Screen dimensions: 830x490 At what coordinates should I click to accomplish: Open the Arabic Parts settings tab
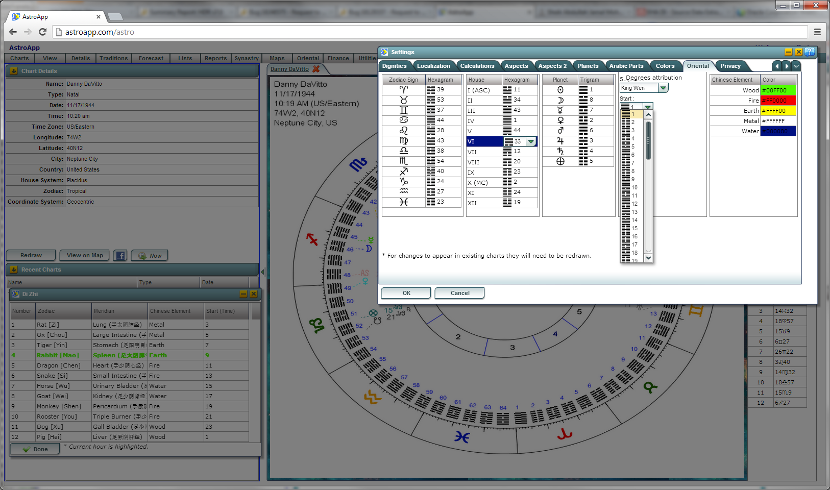(x=628, y=66)
